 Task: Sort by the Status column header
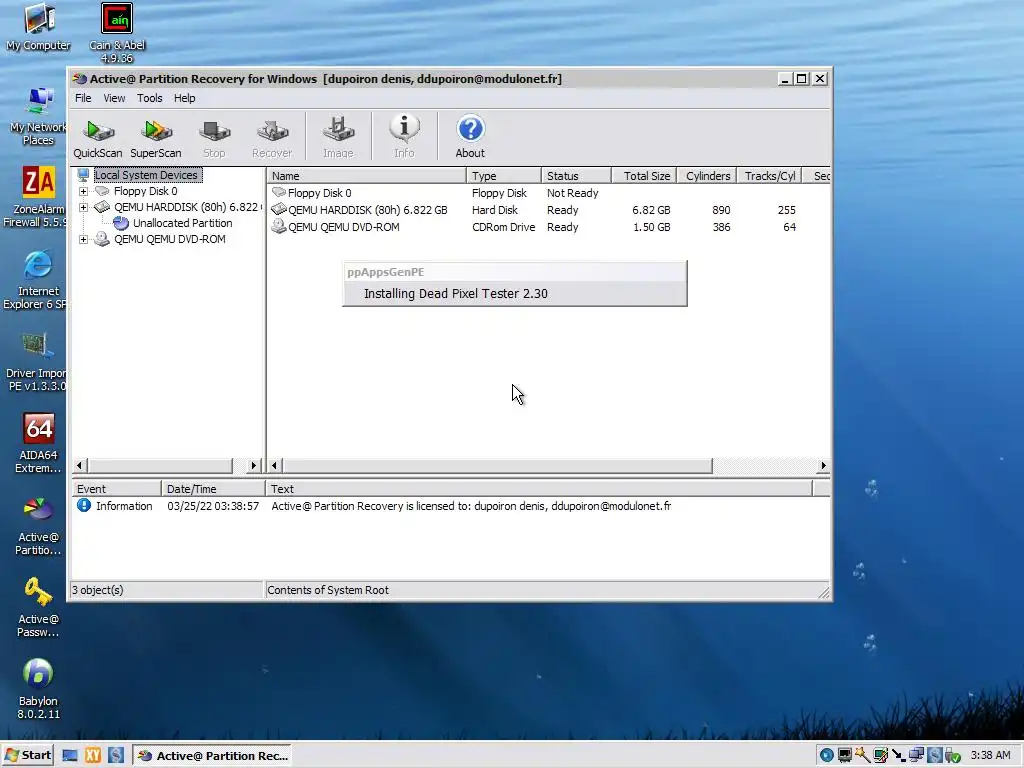pyautogui.click(x=576, y=176)
